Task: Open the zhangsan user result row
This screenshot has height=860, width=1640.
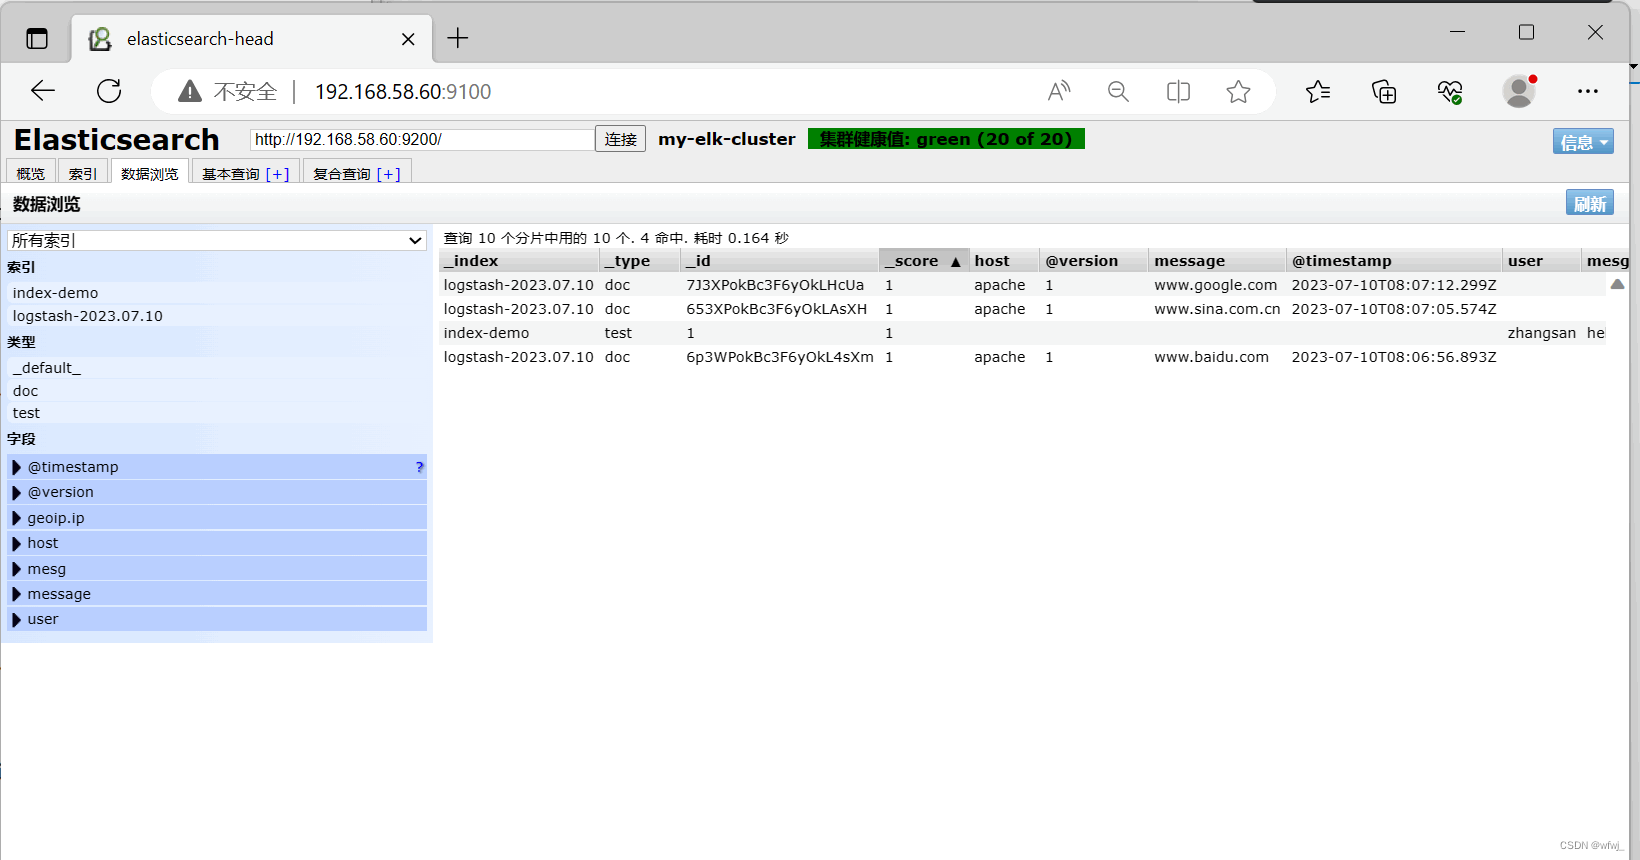Action: 1022,333
